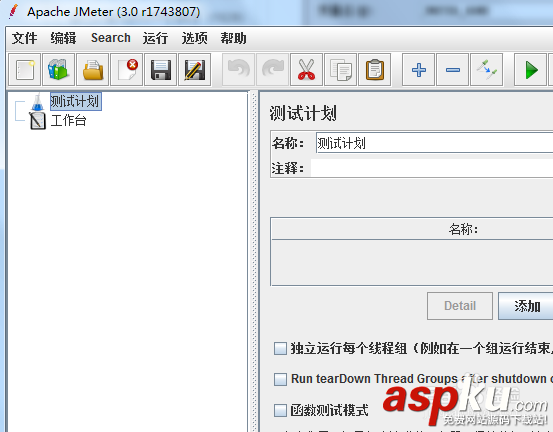Click the flask icon of 测试计划 node
Image resolution: width=553 pixels, height=432 pixels.
37,102
